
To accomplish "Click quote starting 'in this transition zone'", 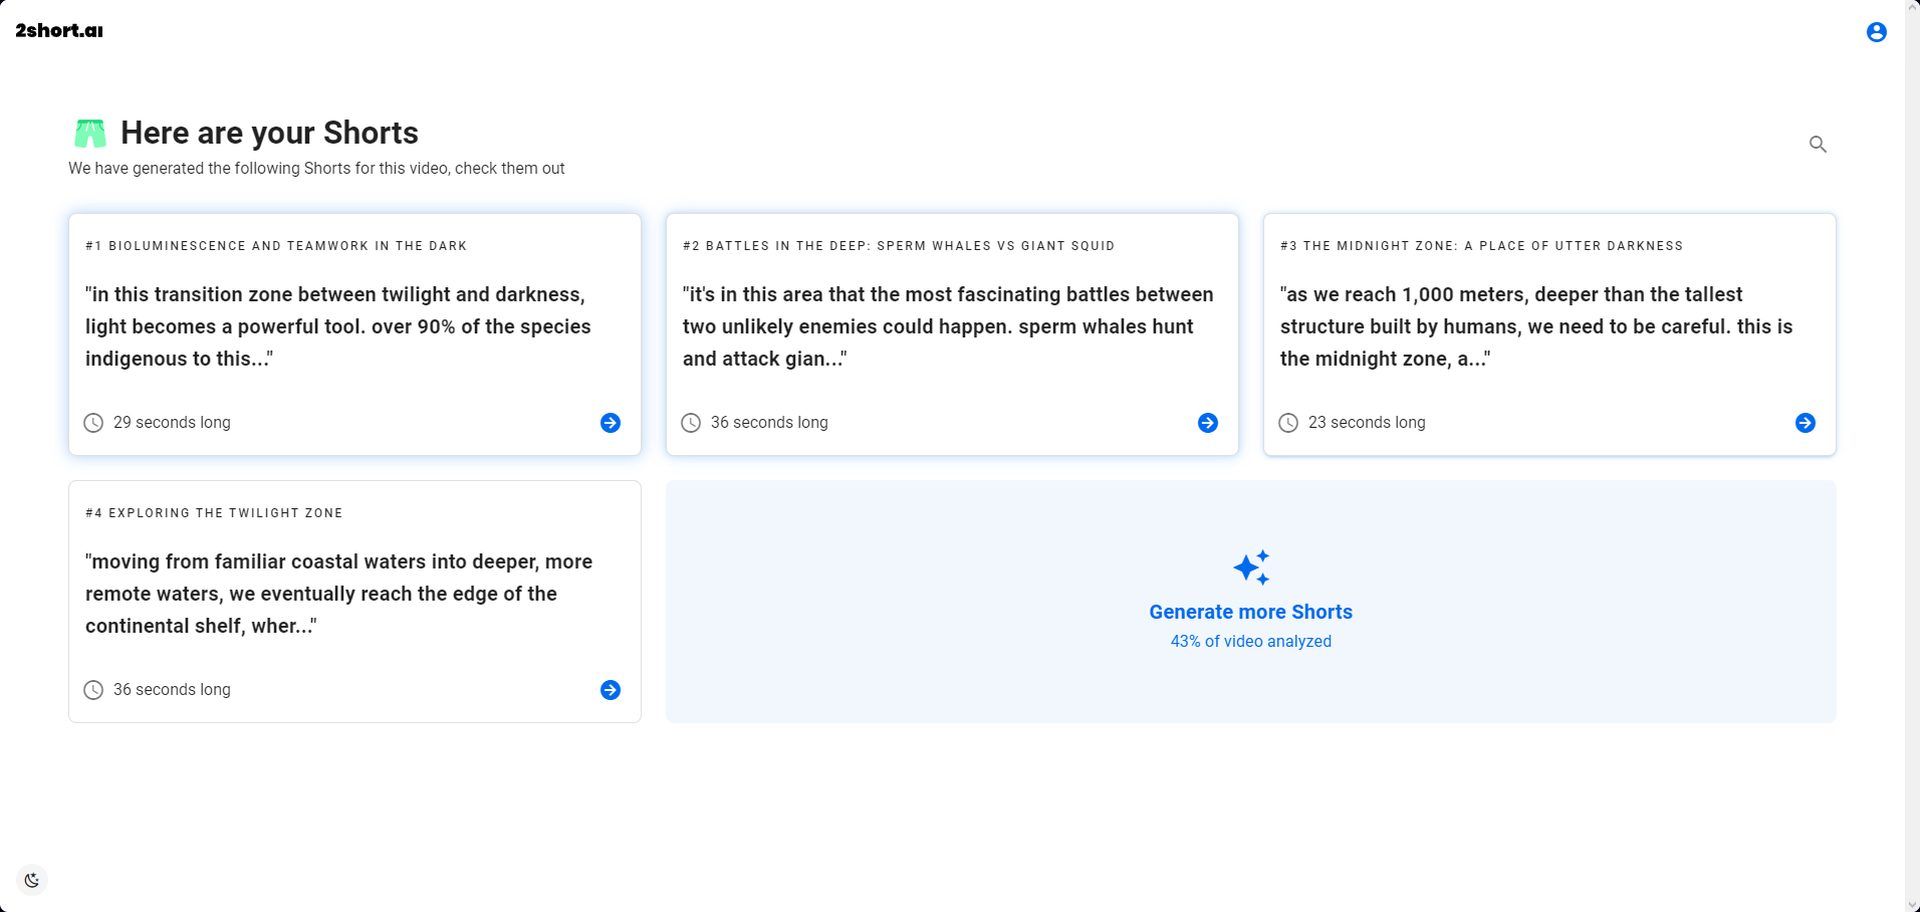I will coord(338,327).
